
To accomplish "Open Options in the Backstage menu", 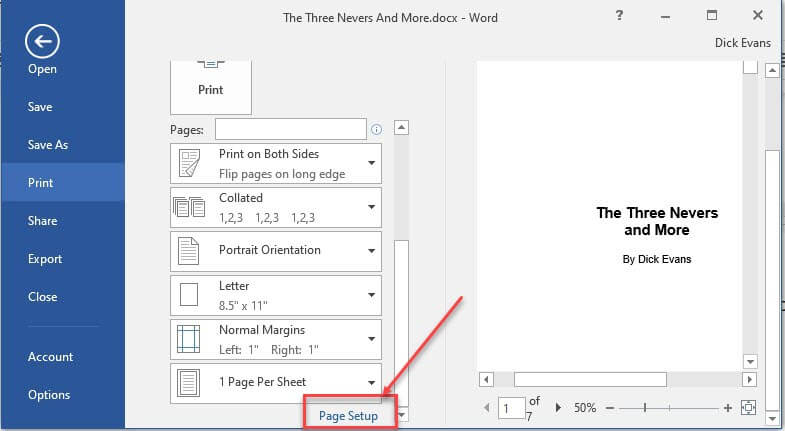I will click(x=49, y=395).
